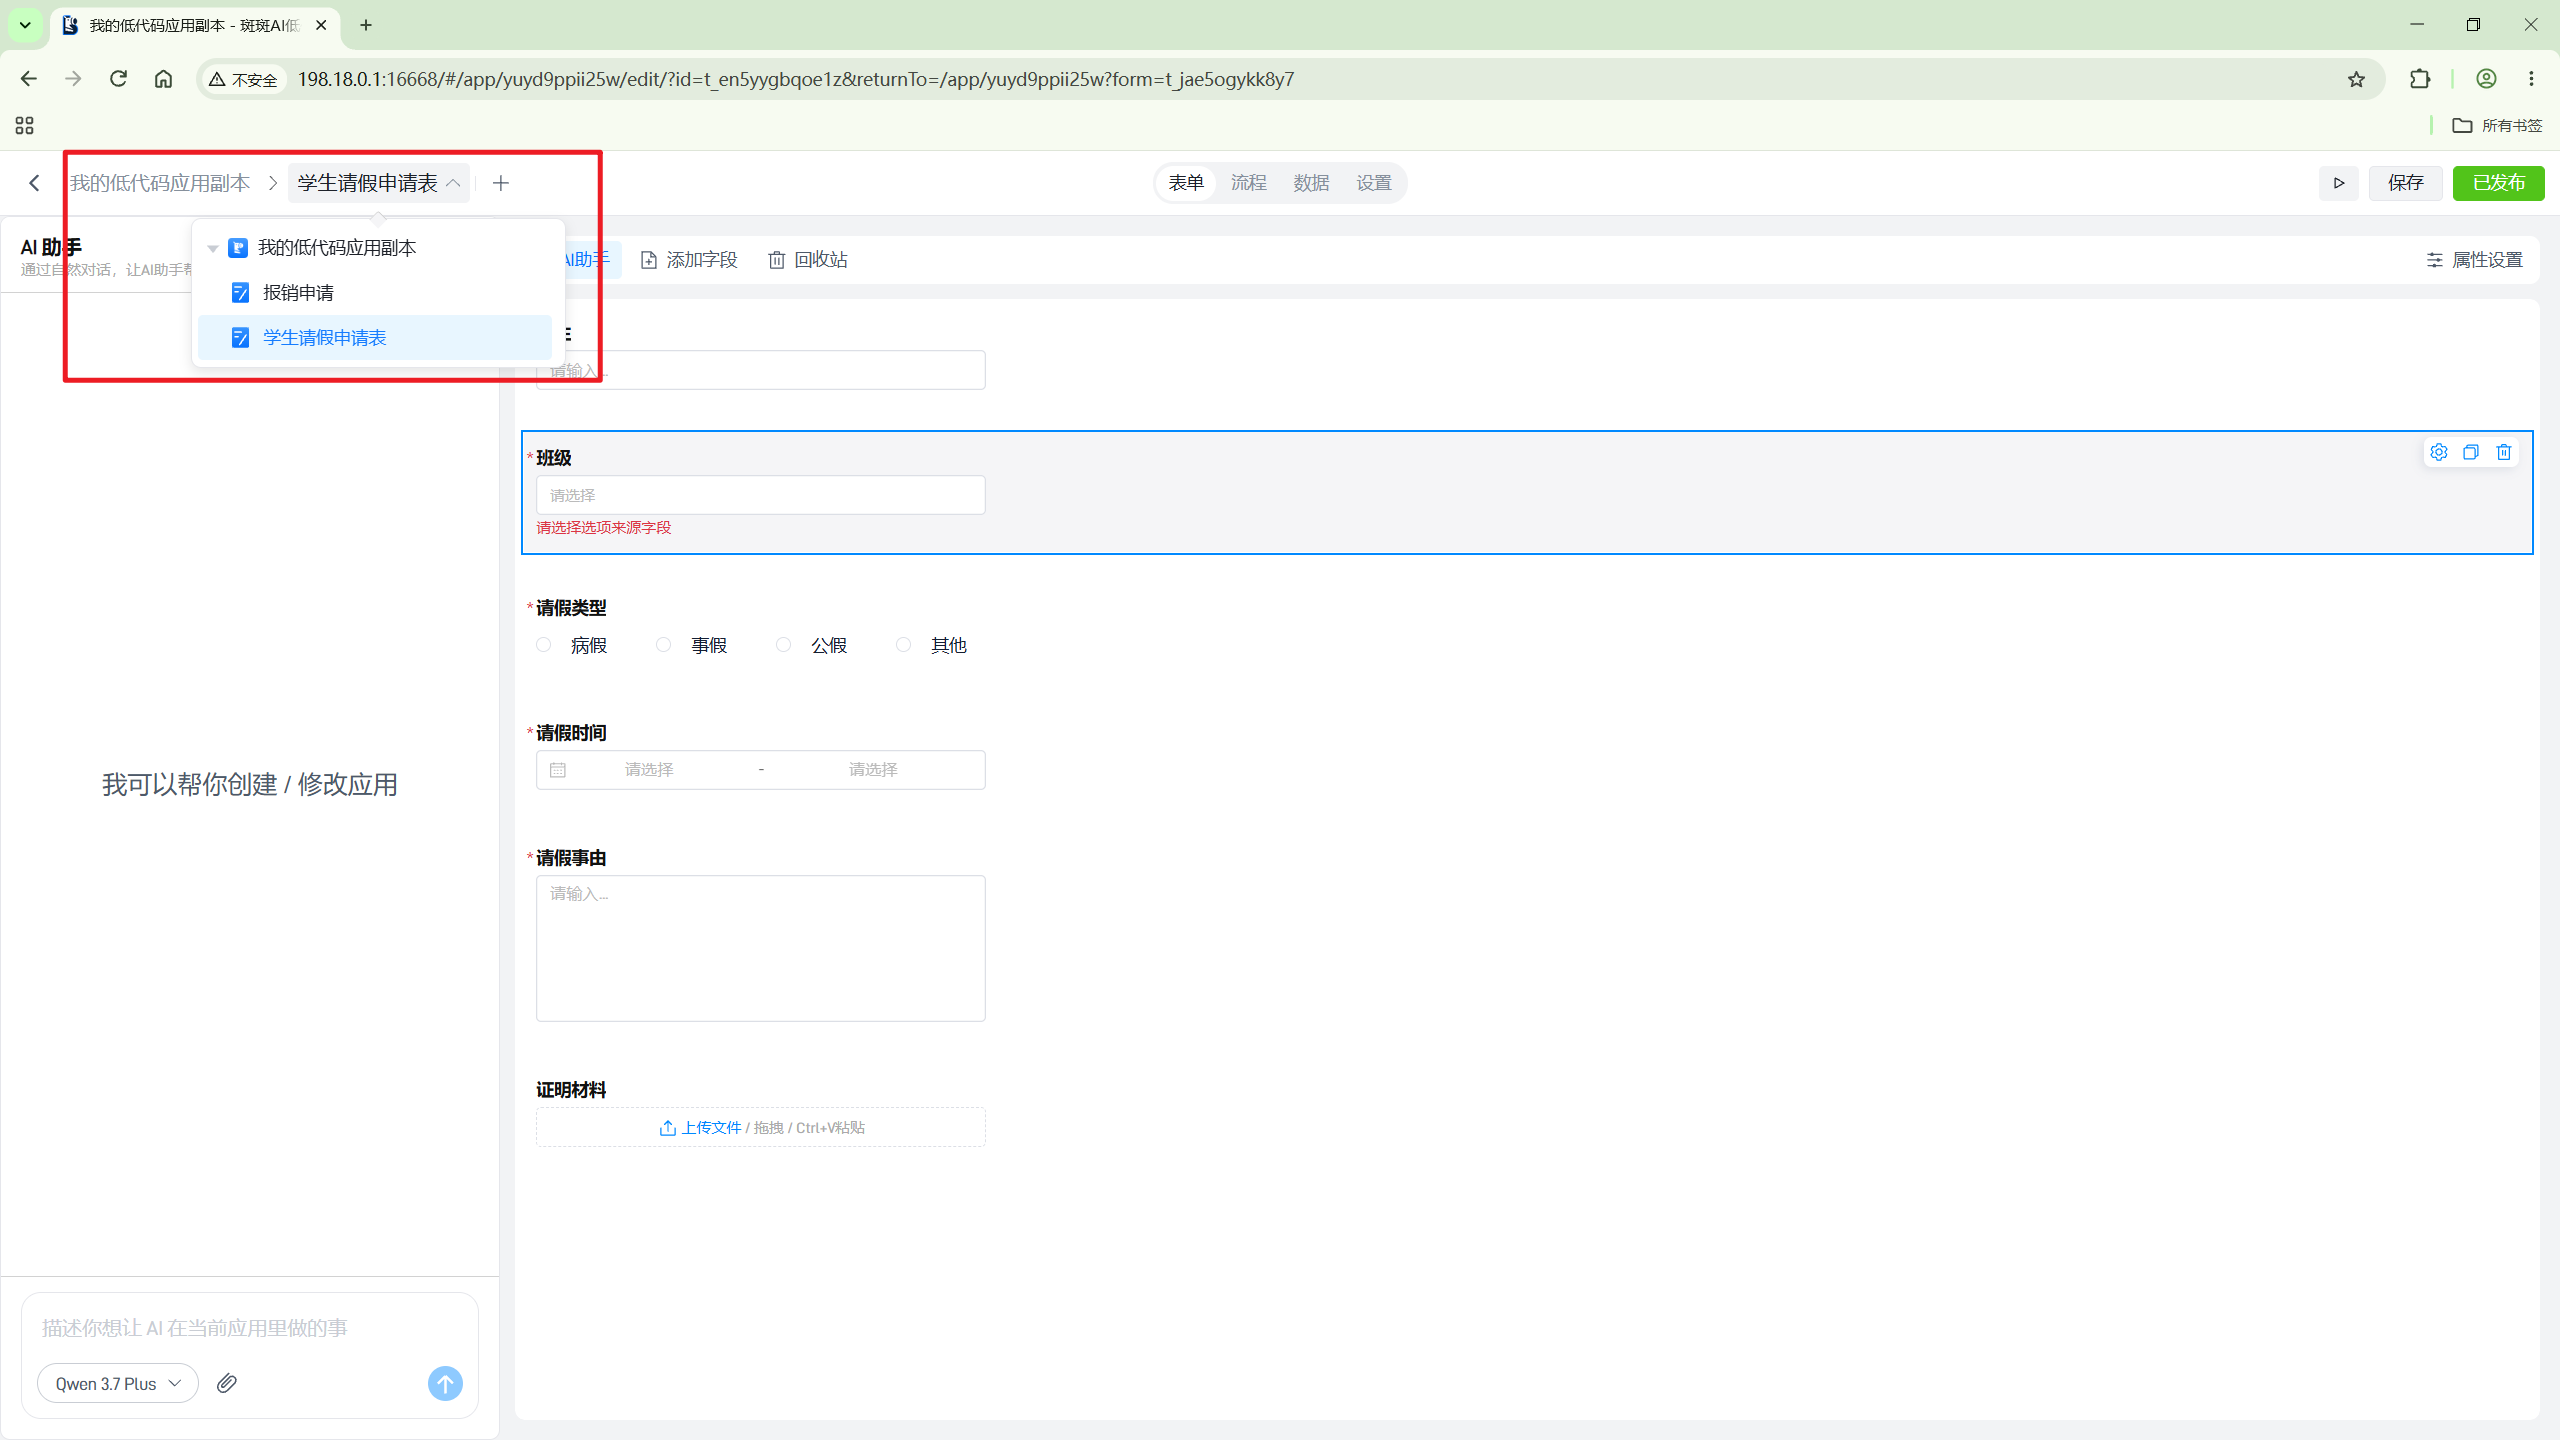Select the 其他 radio option
This screenshot has width=2560, height=1440.
click(x=903, y=645)
